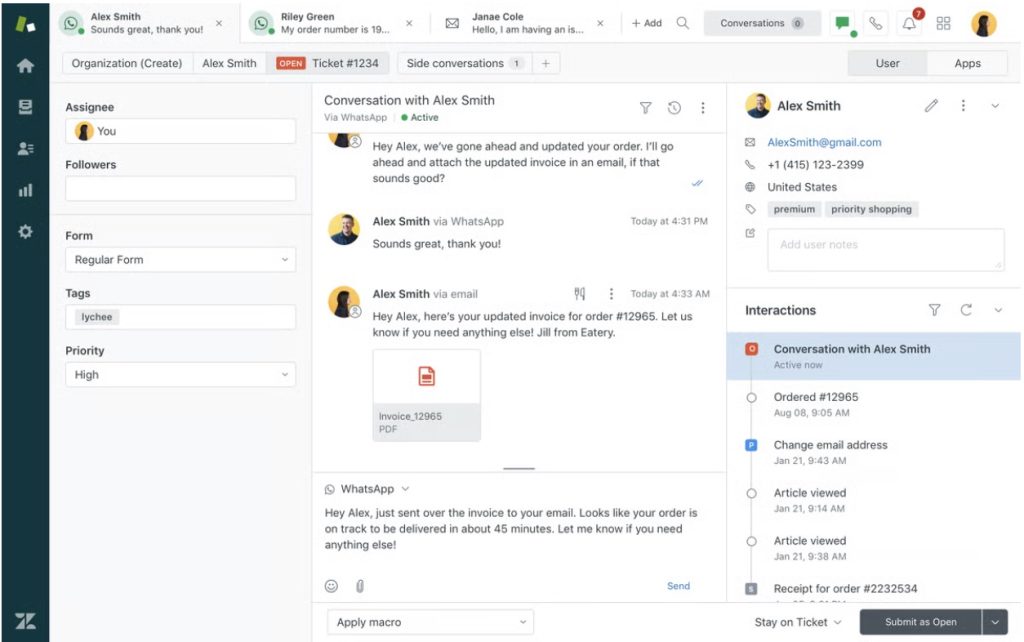Switch to the Apps tab
The width and height of the screenshot is (1024, 642).
pyautogui.click(x=966, y=62)
